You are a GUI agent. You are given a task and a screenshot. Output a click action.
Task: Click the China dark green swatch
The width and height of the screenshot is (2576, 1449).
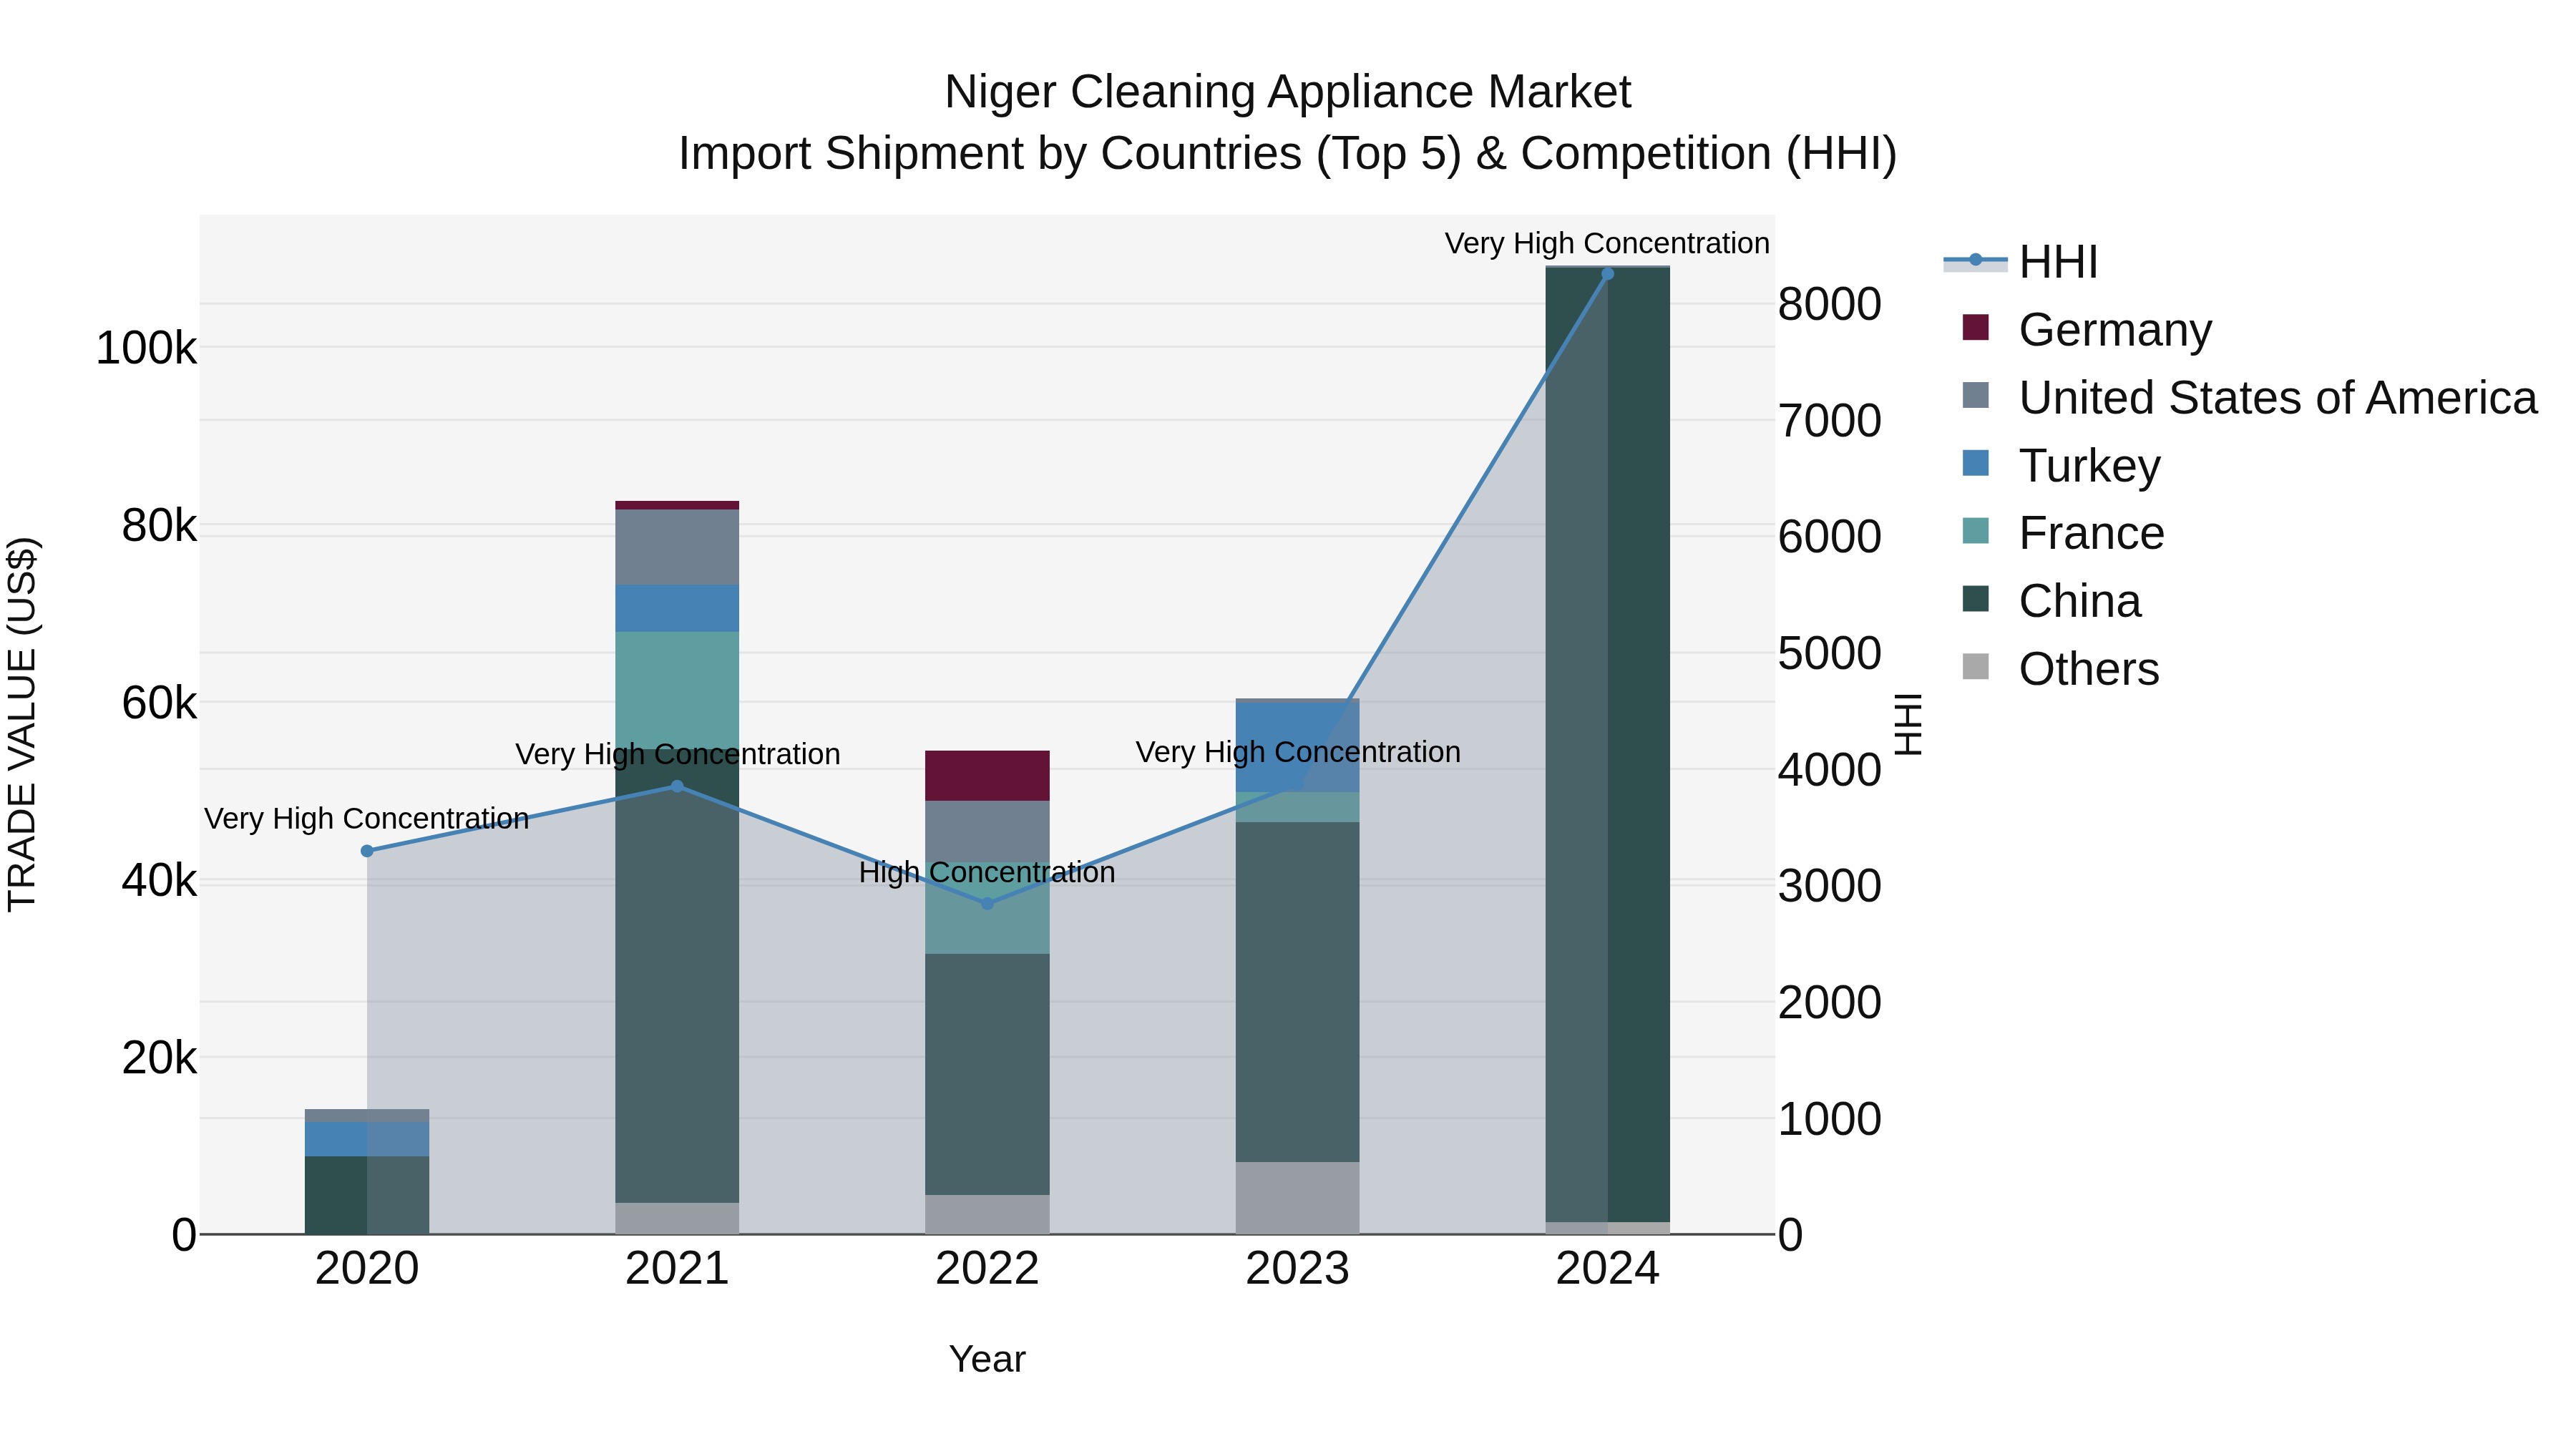1976,598
